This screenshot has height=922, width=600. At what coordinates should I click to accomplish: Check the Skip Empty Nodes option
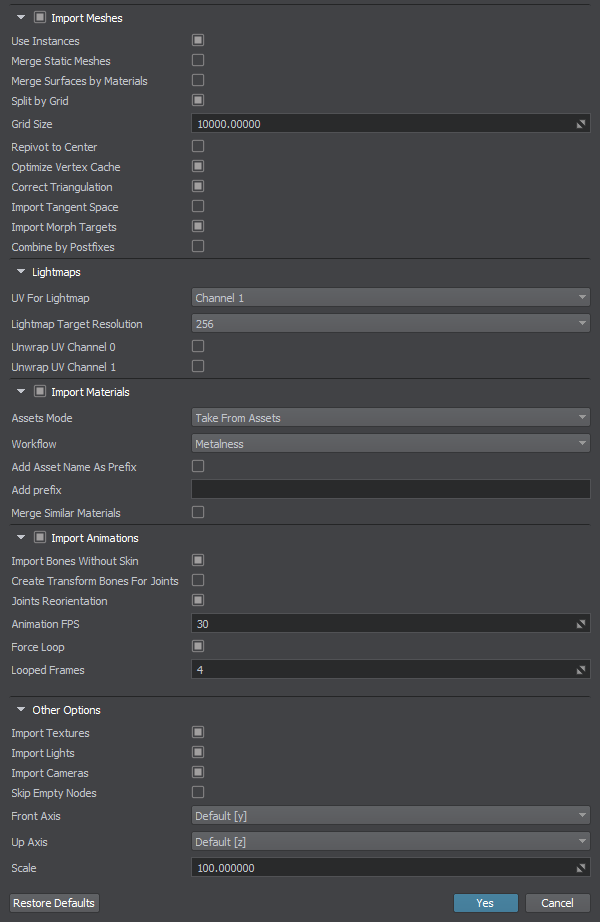[198, 793]
